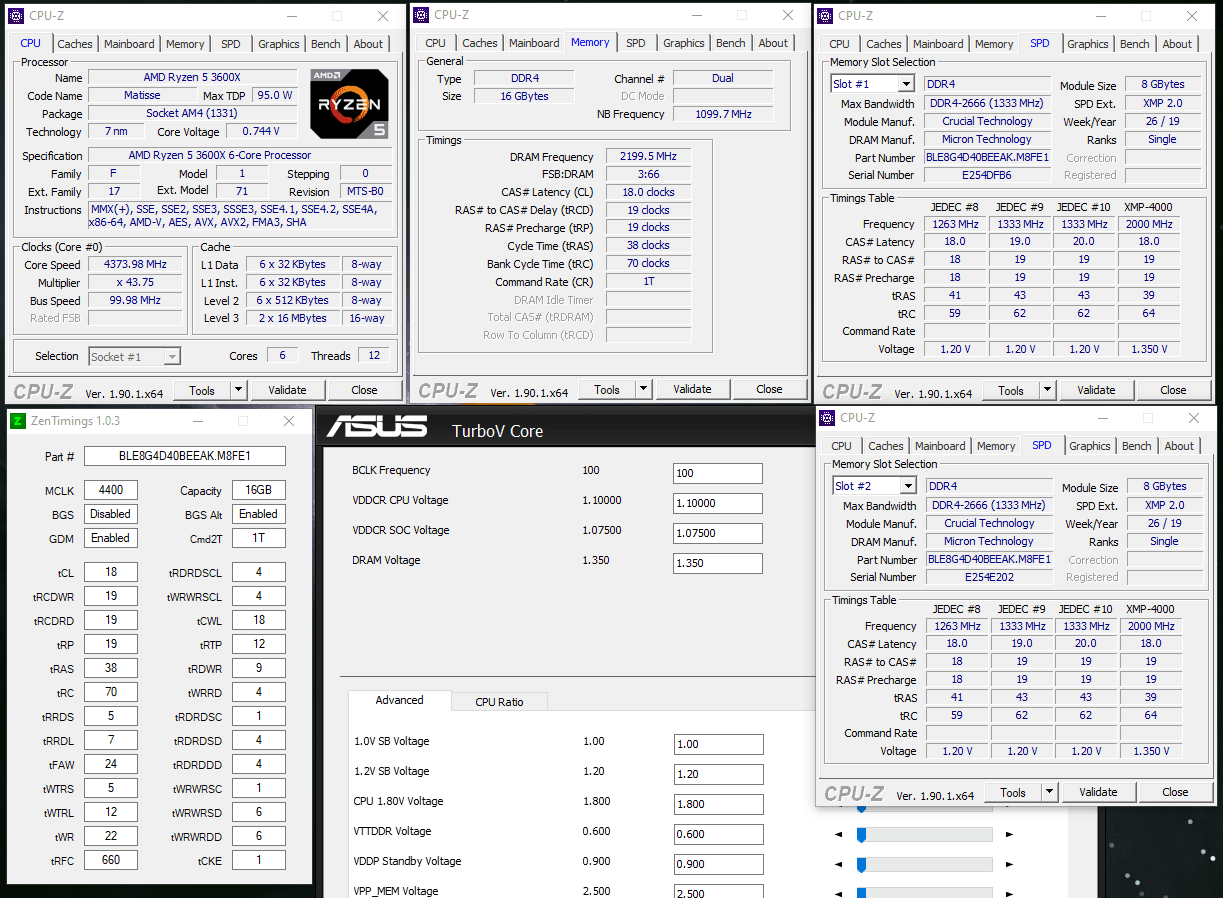The image size is (1223, 898).
Task: Click Serial Number E254E202 in Slot #2
Action: (x=990, y=577)
